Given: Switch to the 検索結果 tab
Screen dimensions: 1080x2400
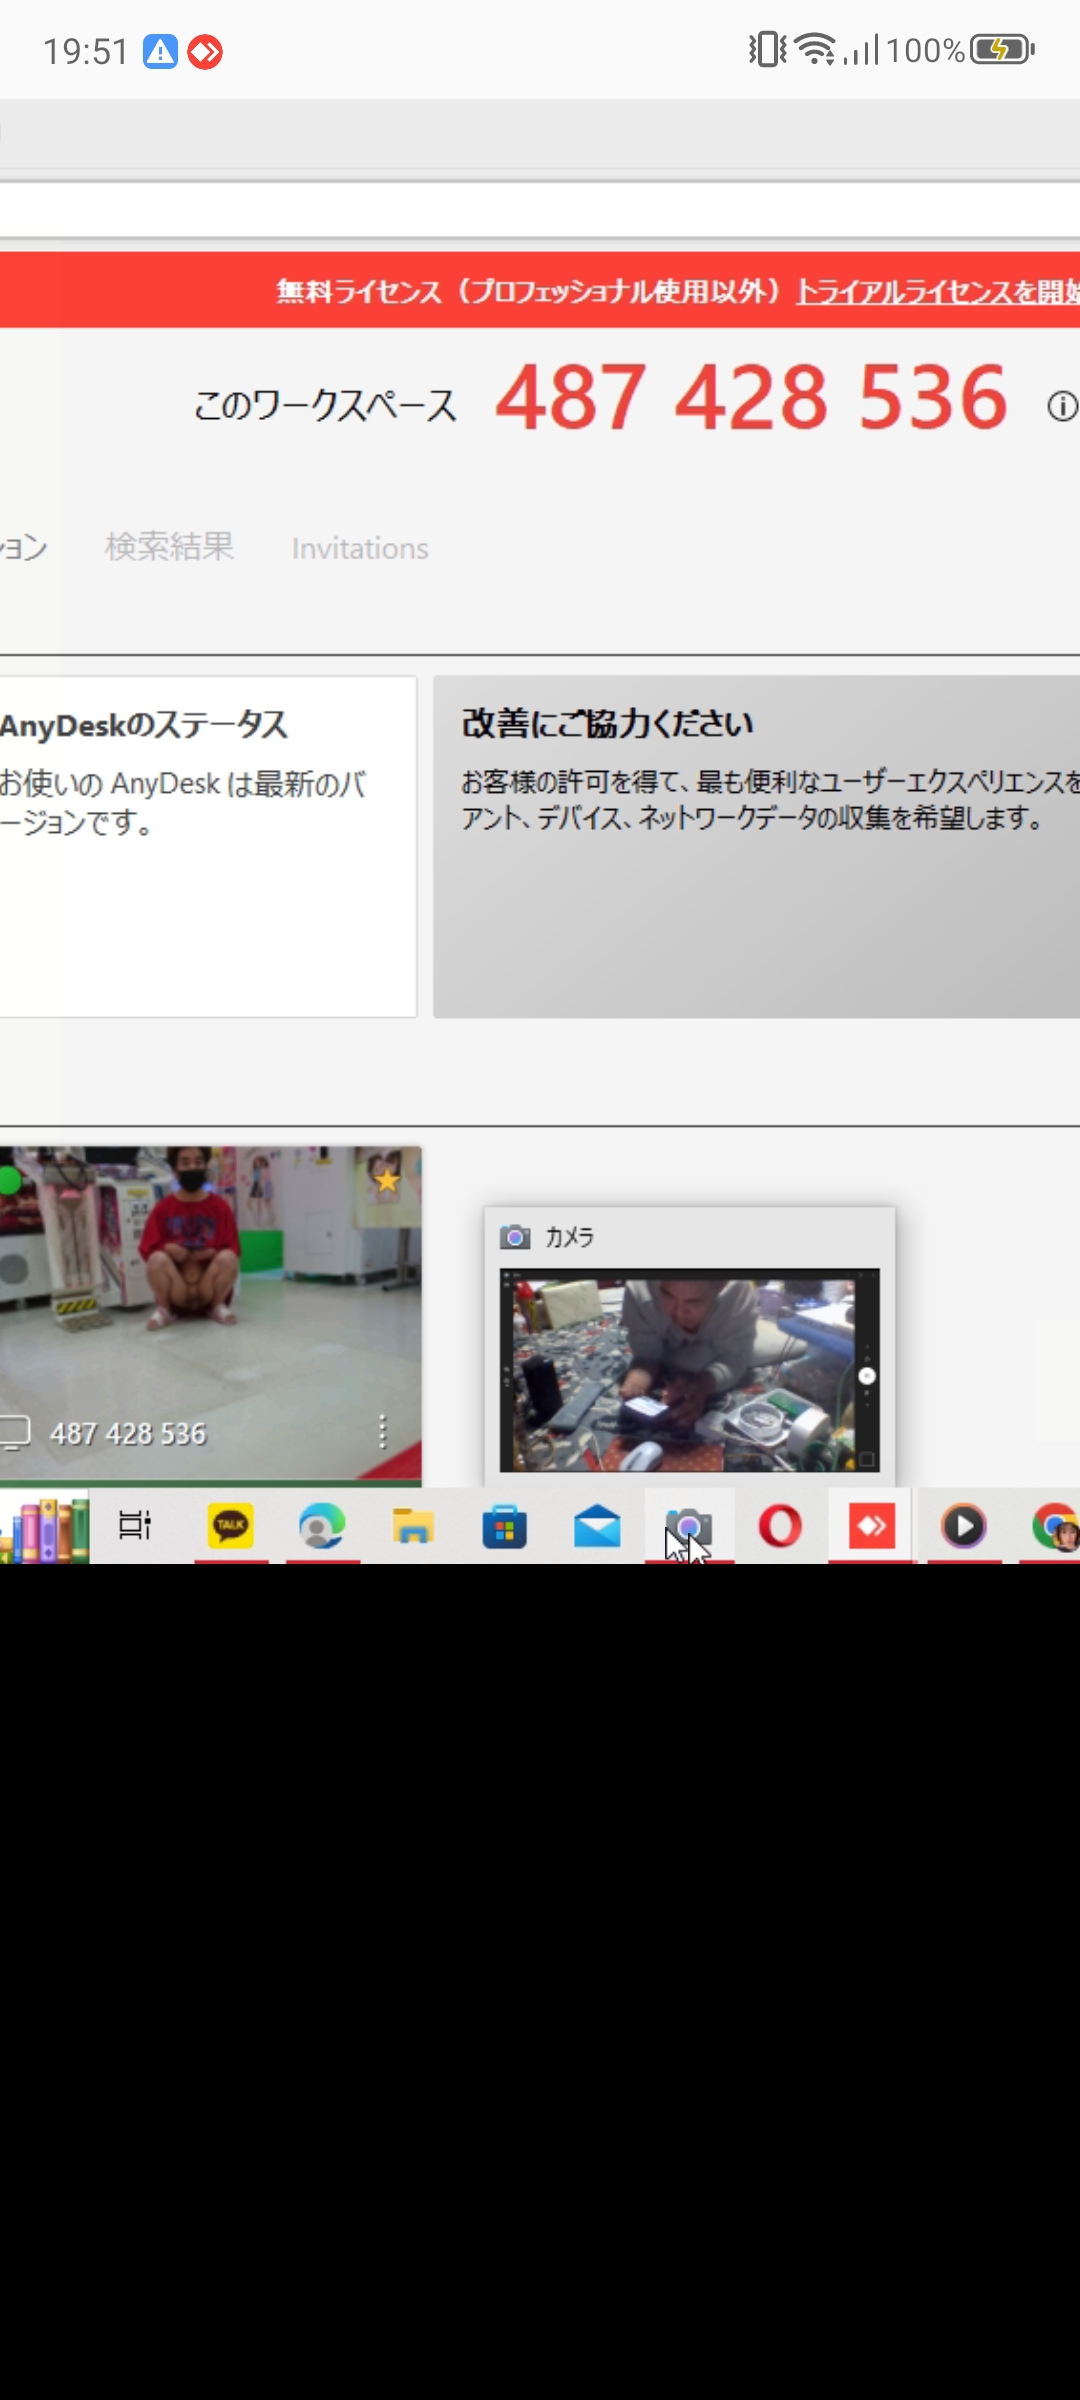Looking at the screenshot, I should click(169, 547).
